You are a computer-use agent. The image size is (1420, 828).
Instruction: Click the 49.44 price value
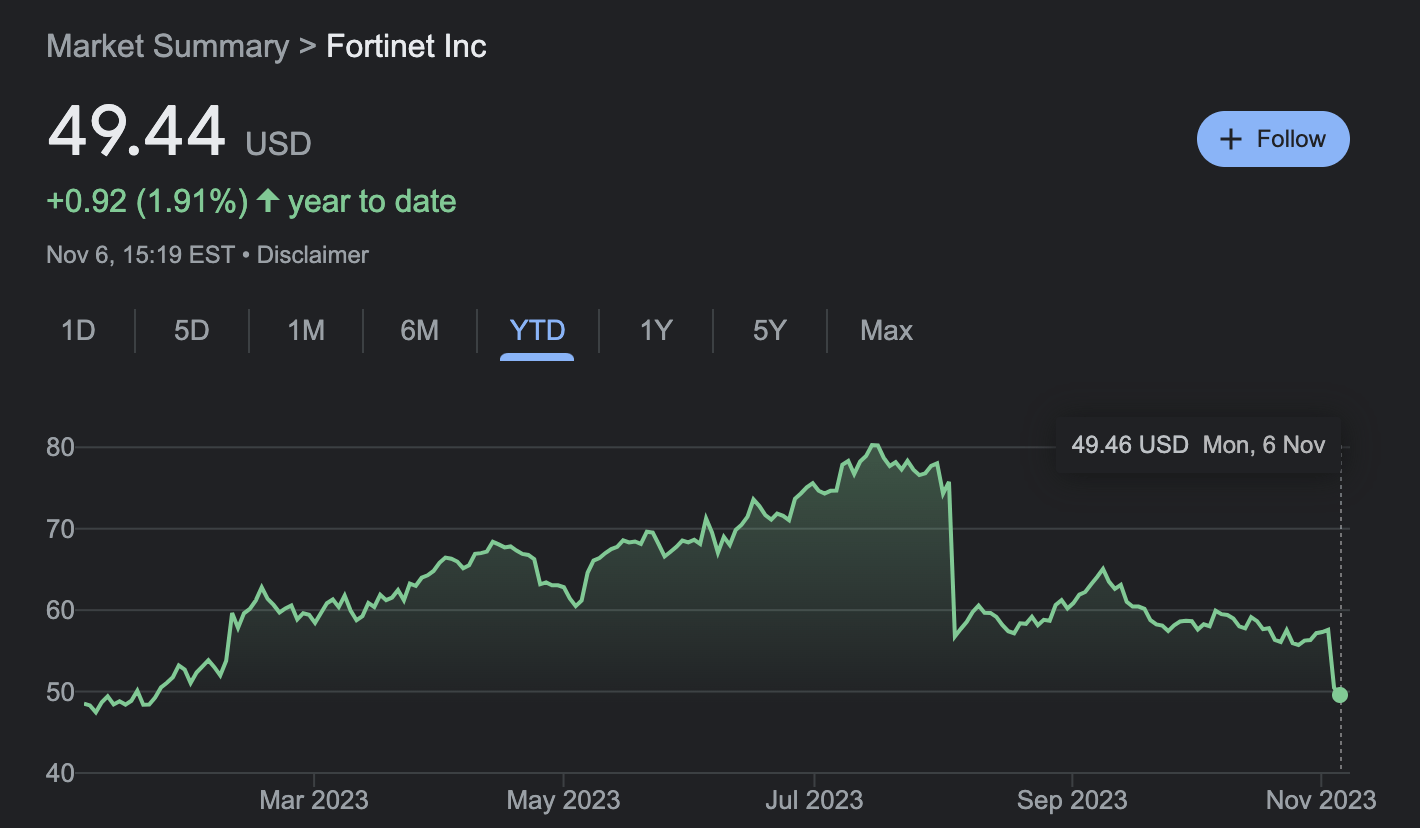[137, 133]
